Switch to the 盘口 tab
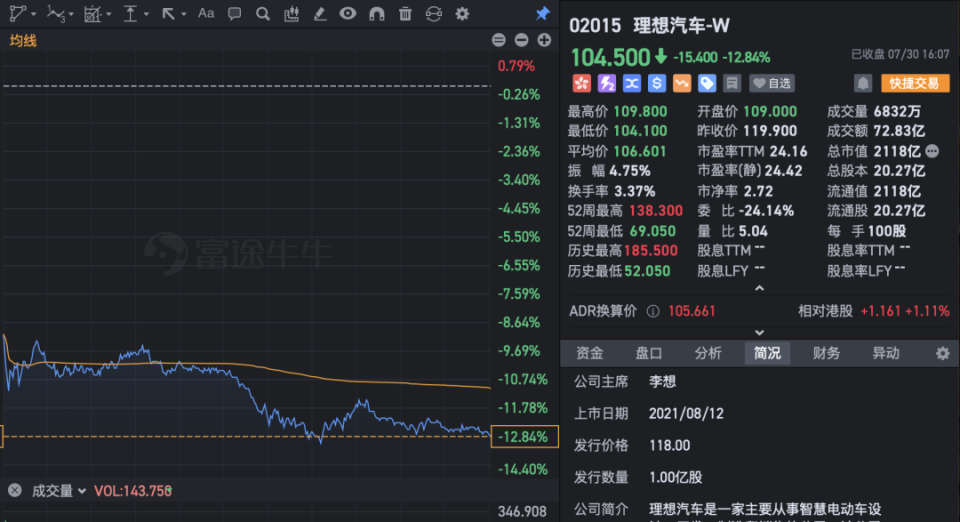The image size is (960, 522). [x=649, y=353]
